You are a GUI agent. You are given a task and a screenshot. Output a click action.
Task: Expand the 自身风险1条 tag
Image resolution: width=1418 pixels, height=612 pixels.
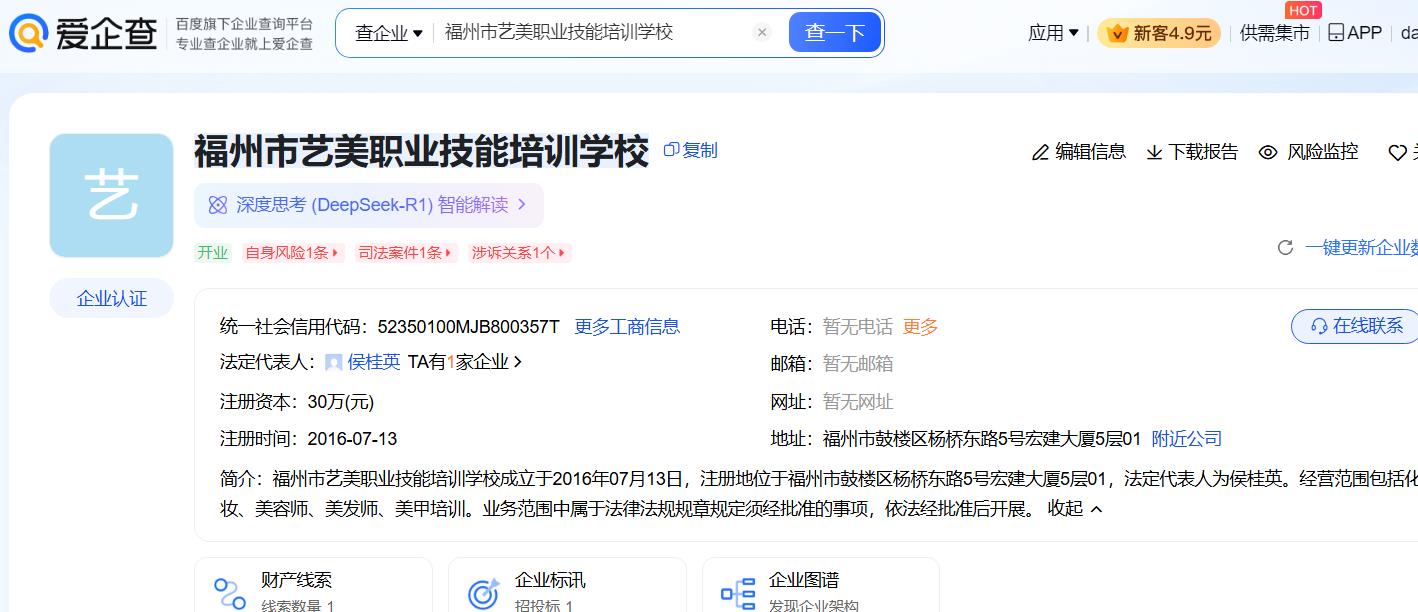coord(292,253)
